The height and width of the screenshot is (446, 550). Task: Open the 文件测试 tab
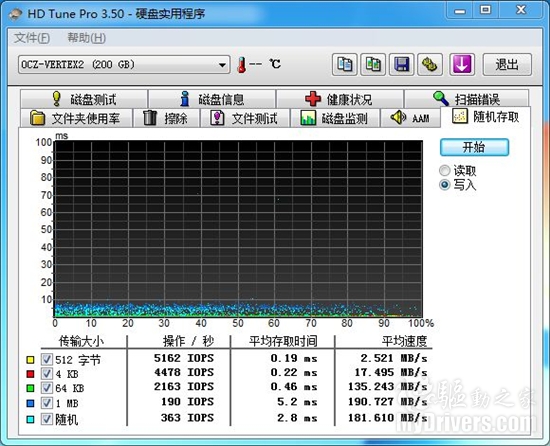pos(245,118)
